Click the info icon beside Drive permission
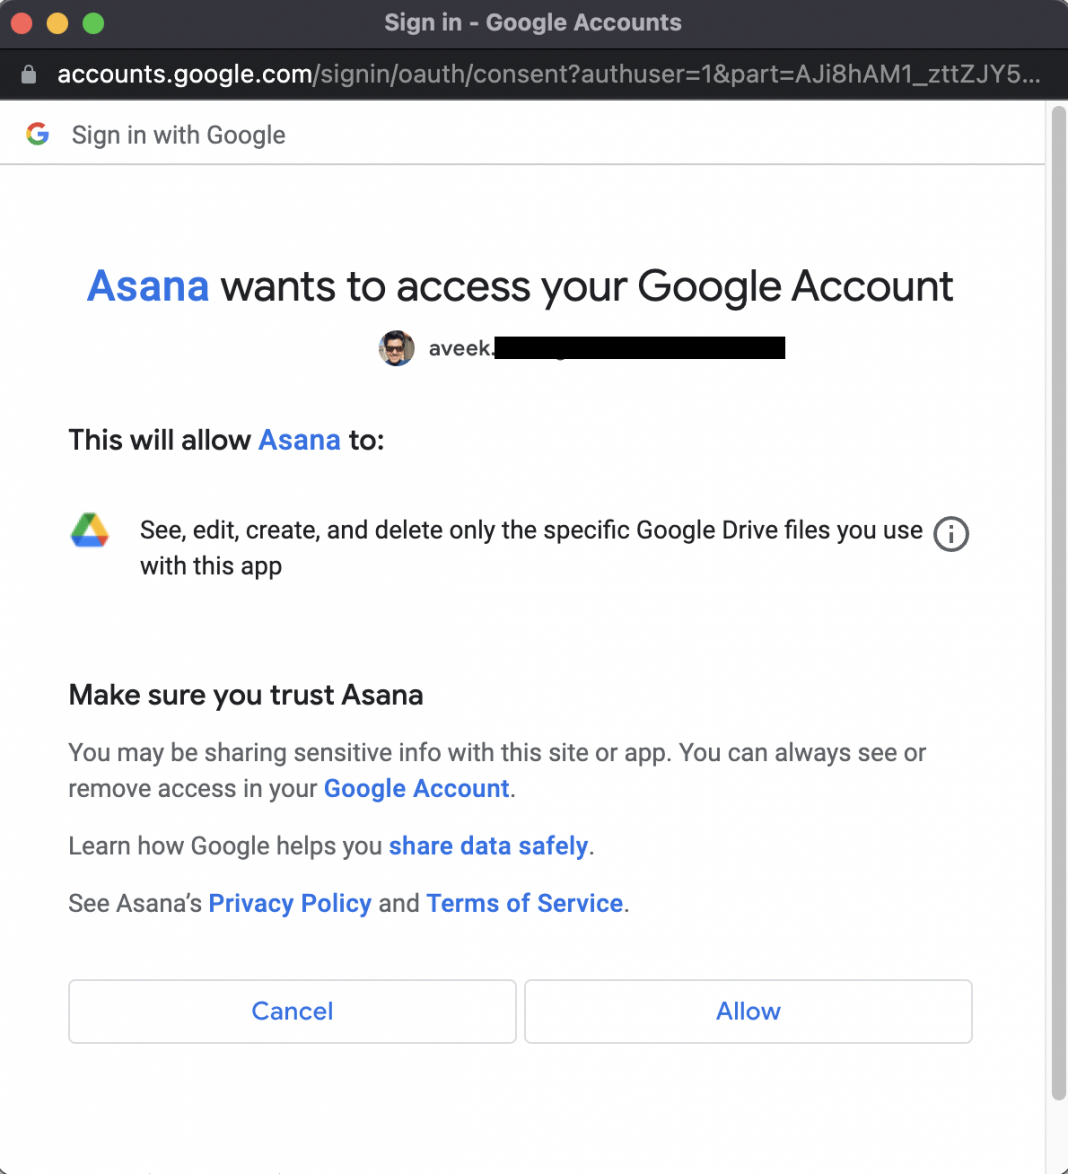1068x1174 pixels. (x=950, y=534)
